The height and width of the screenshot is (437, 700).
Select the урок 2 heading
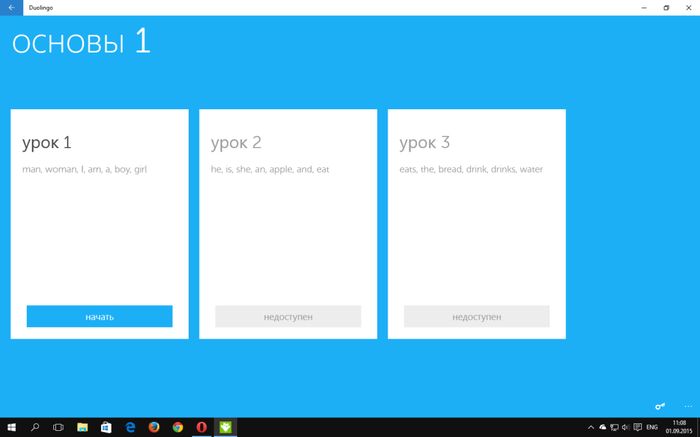[236, 143]
